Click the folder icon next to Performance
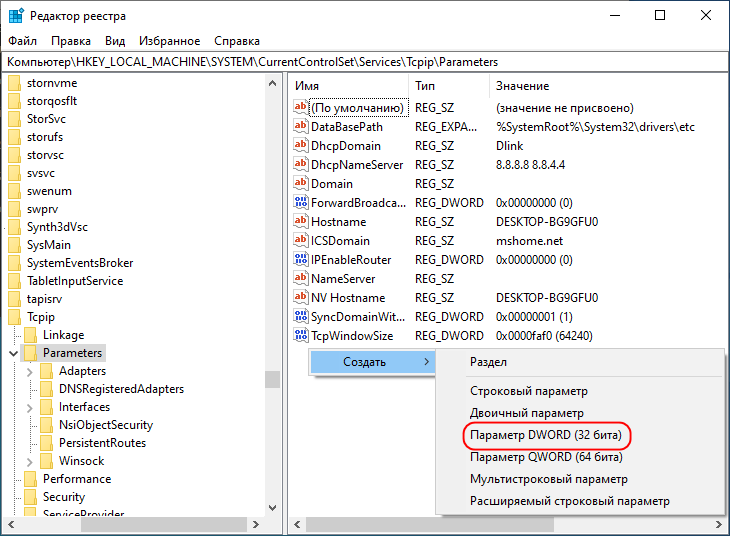The width and height of the screenshot is (730, 536). point(31,479)
